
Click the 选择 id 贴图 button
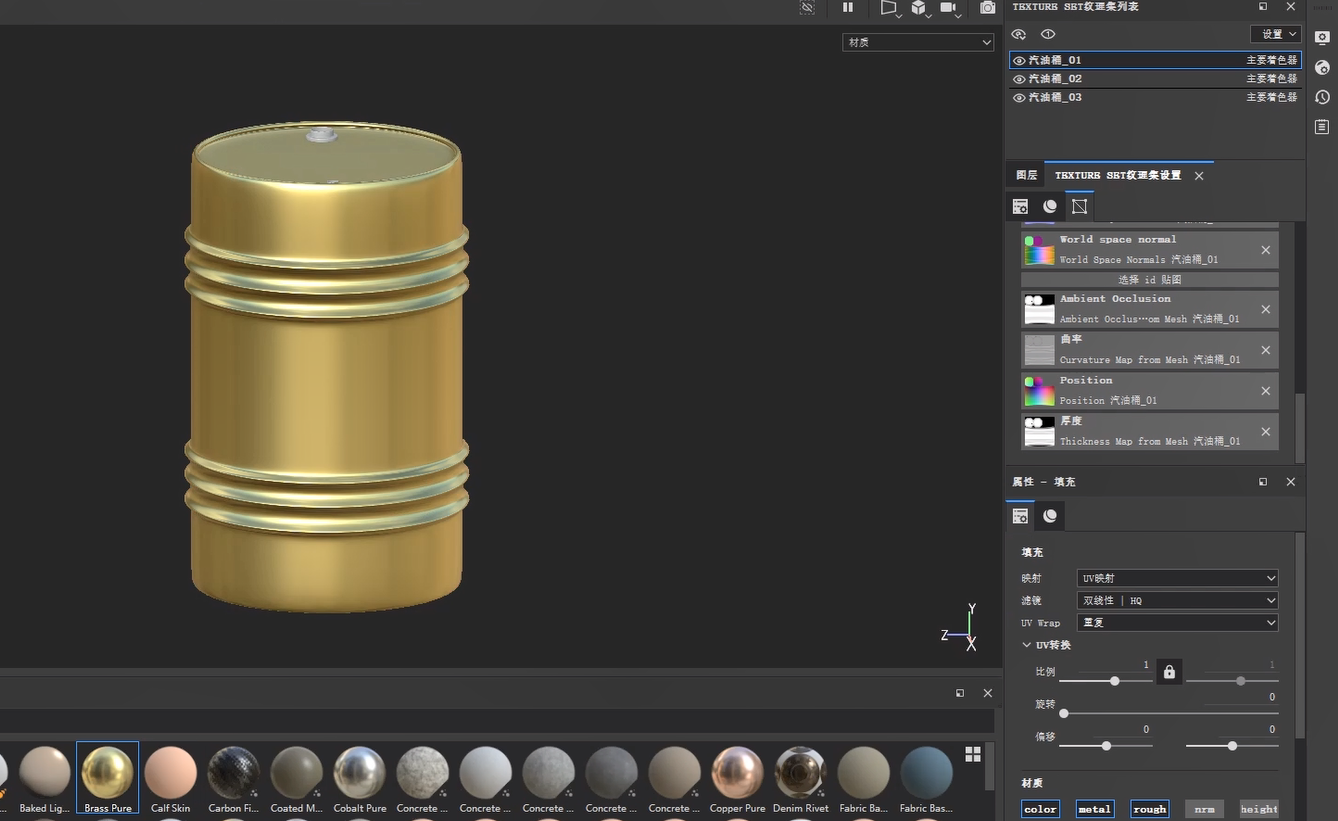pyautogui.click(x=1149, y=280)
